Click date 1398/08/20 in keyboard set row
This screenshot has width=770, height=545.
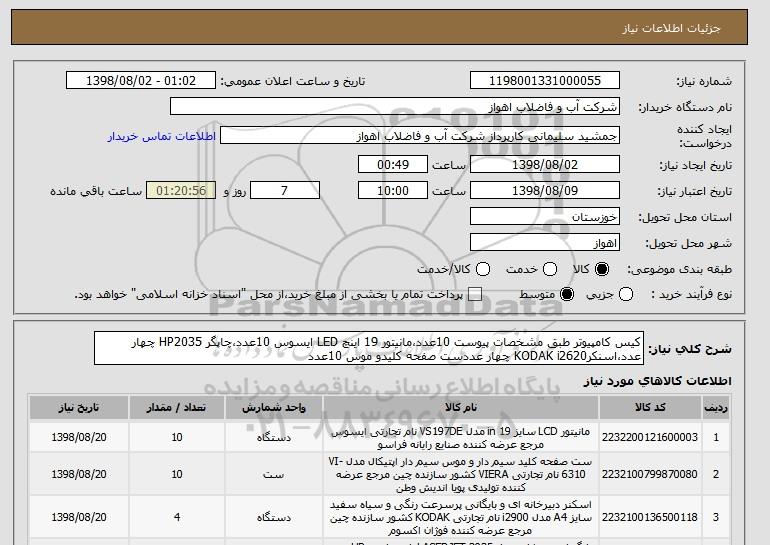pos(79,474)
